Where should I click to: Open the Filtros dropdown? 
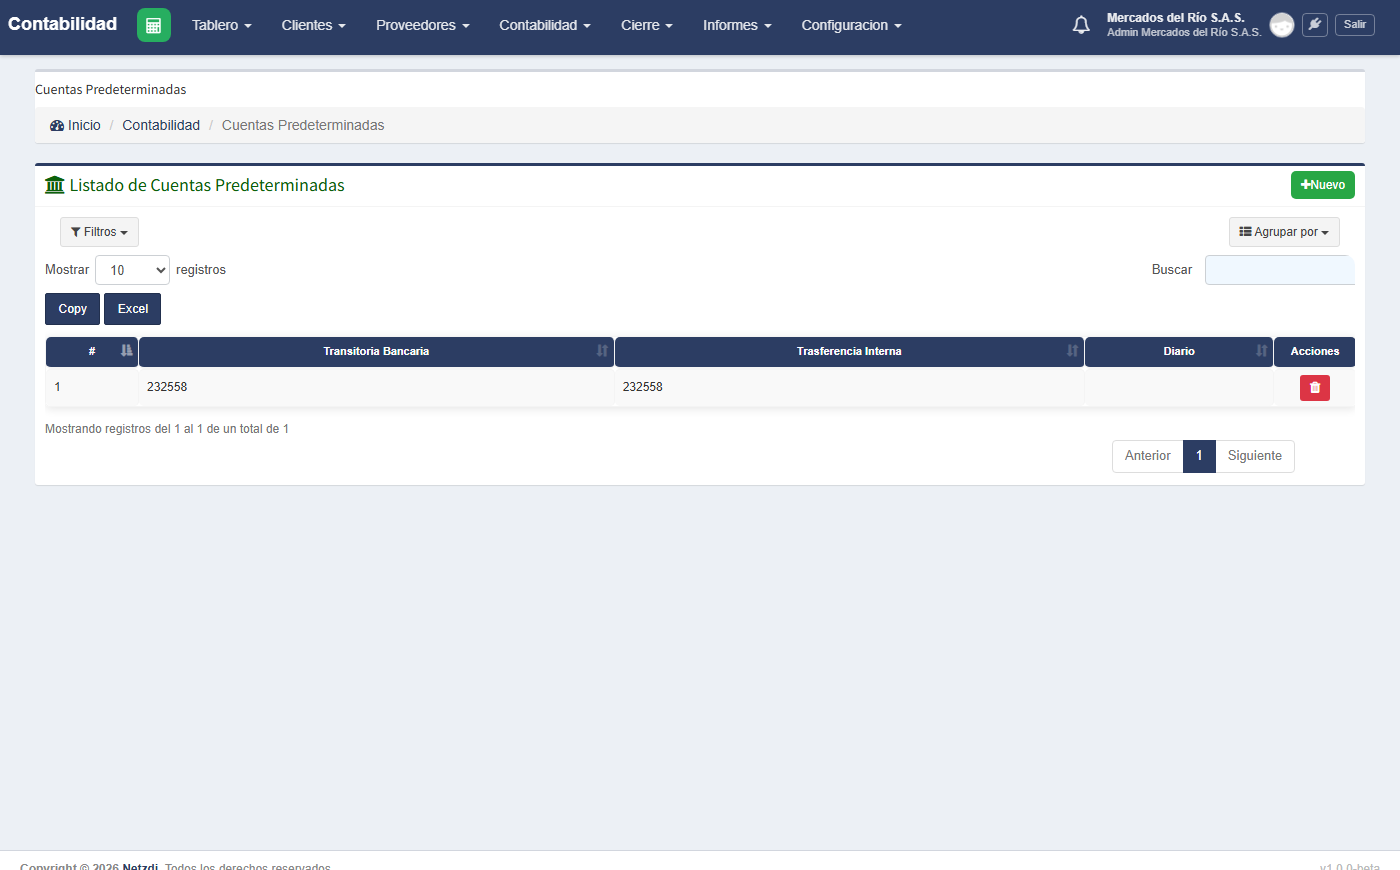99,232
